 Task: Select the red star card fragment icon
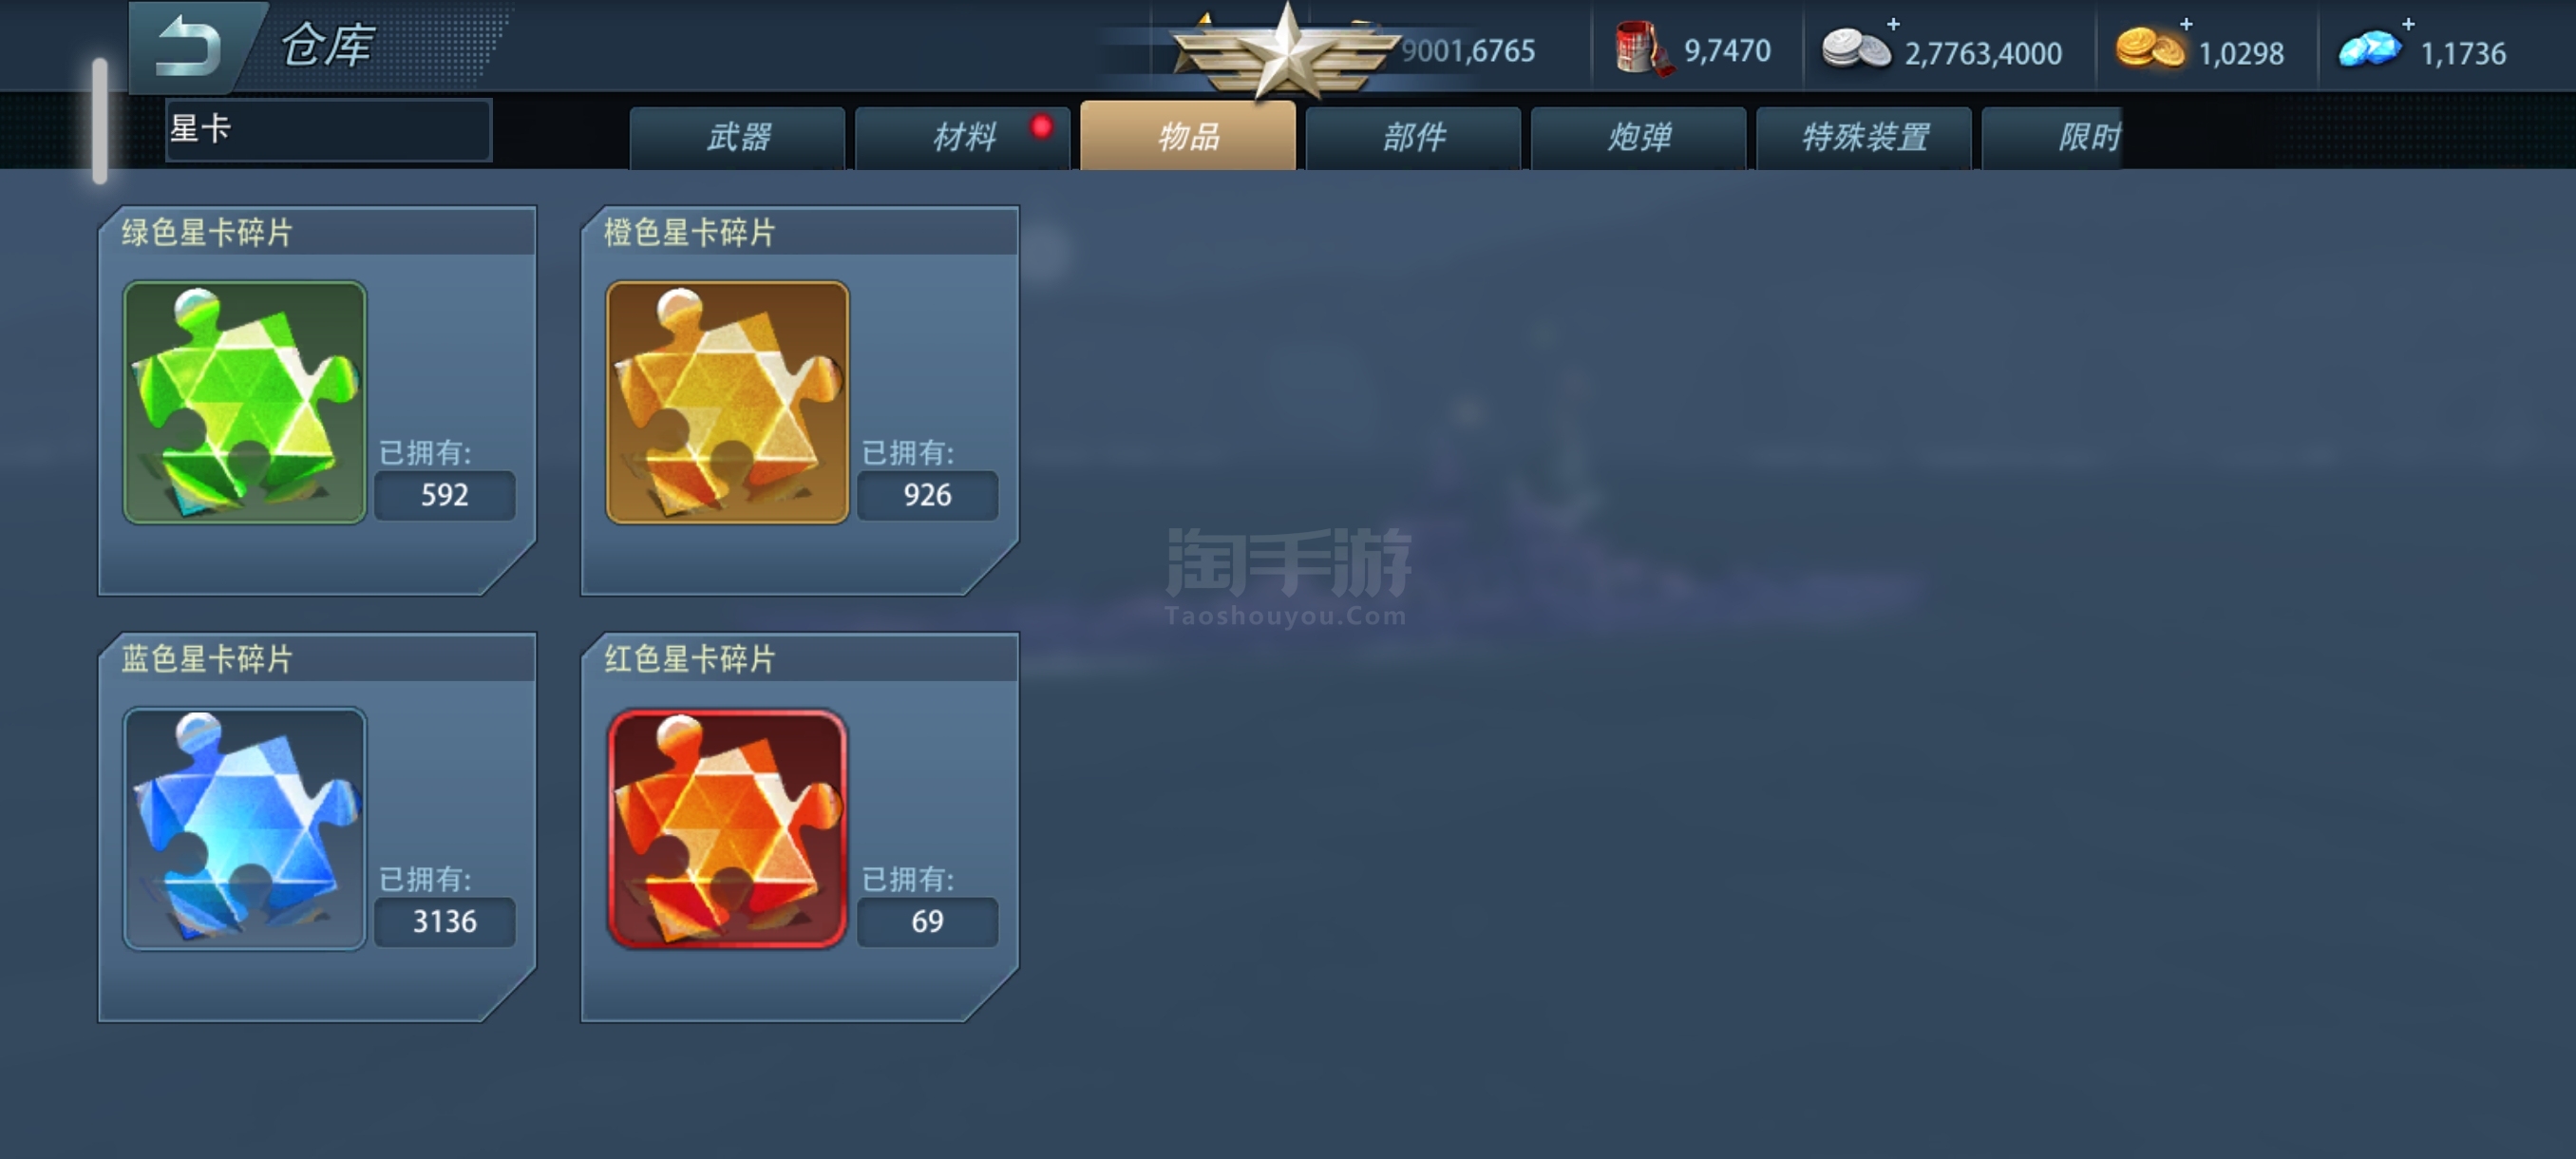click(728, 829)
